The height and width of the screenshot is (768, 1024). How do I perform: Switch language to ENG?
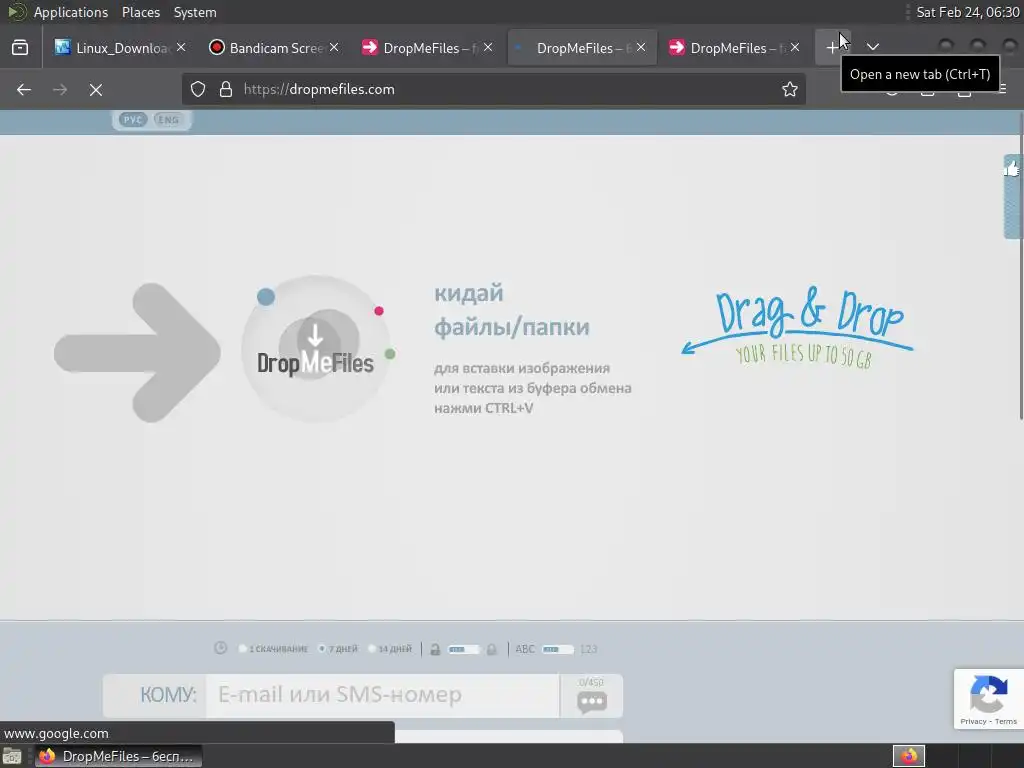click(168, 120)
